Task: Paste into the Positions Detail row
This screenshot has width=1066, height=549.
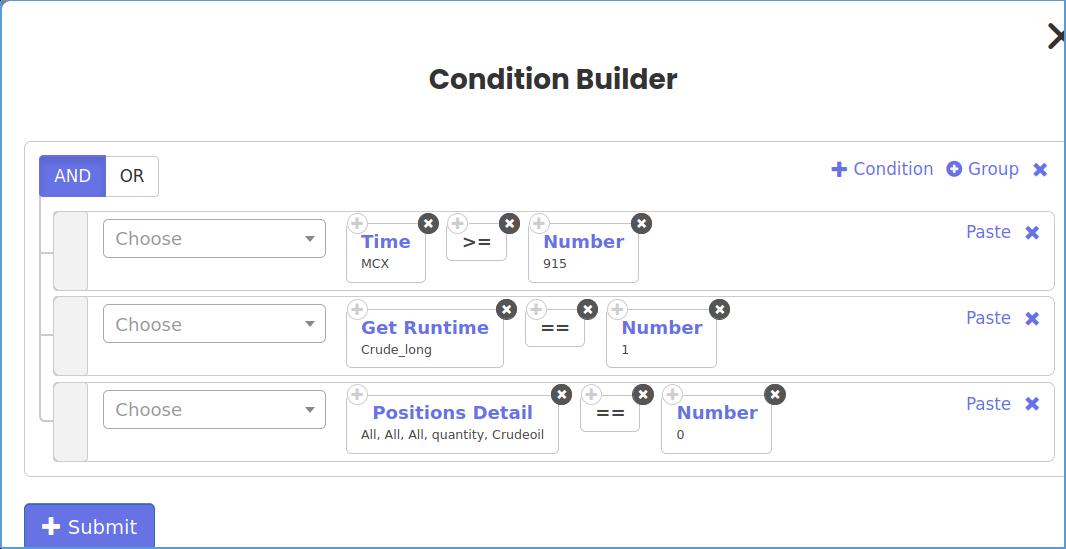Action: click(x=988, y=404)
